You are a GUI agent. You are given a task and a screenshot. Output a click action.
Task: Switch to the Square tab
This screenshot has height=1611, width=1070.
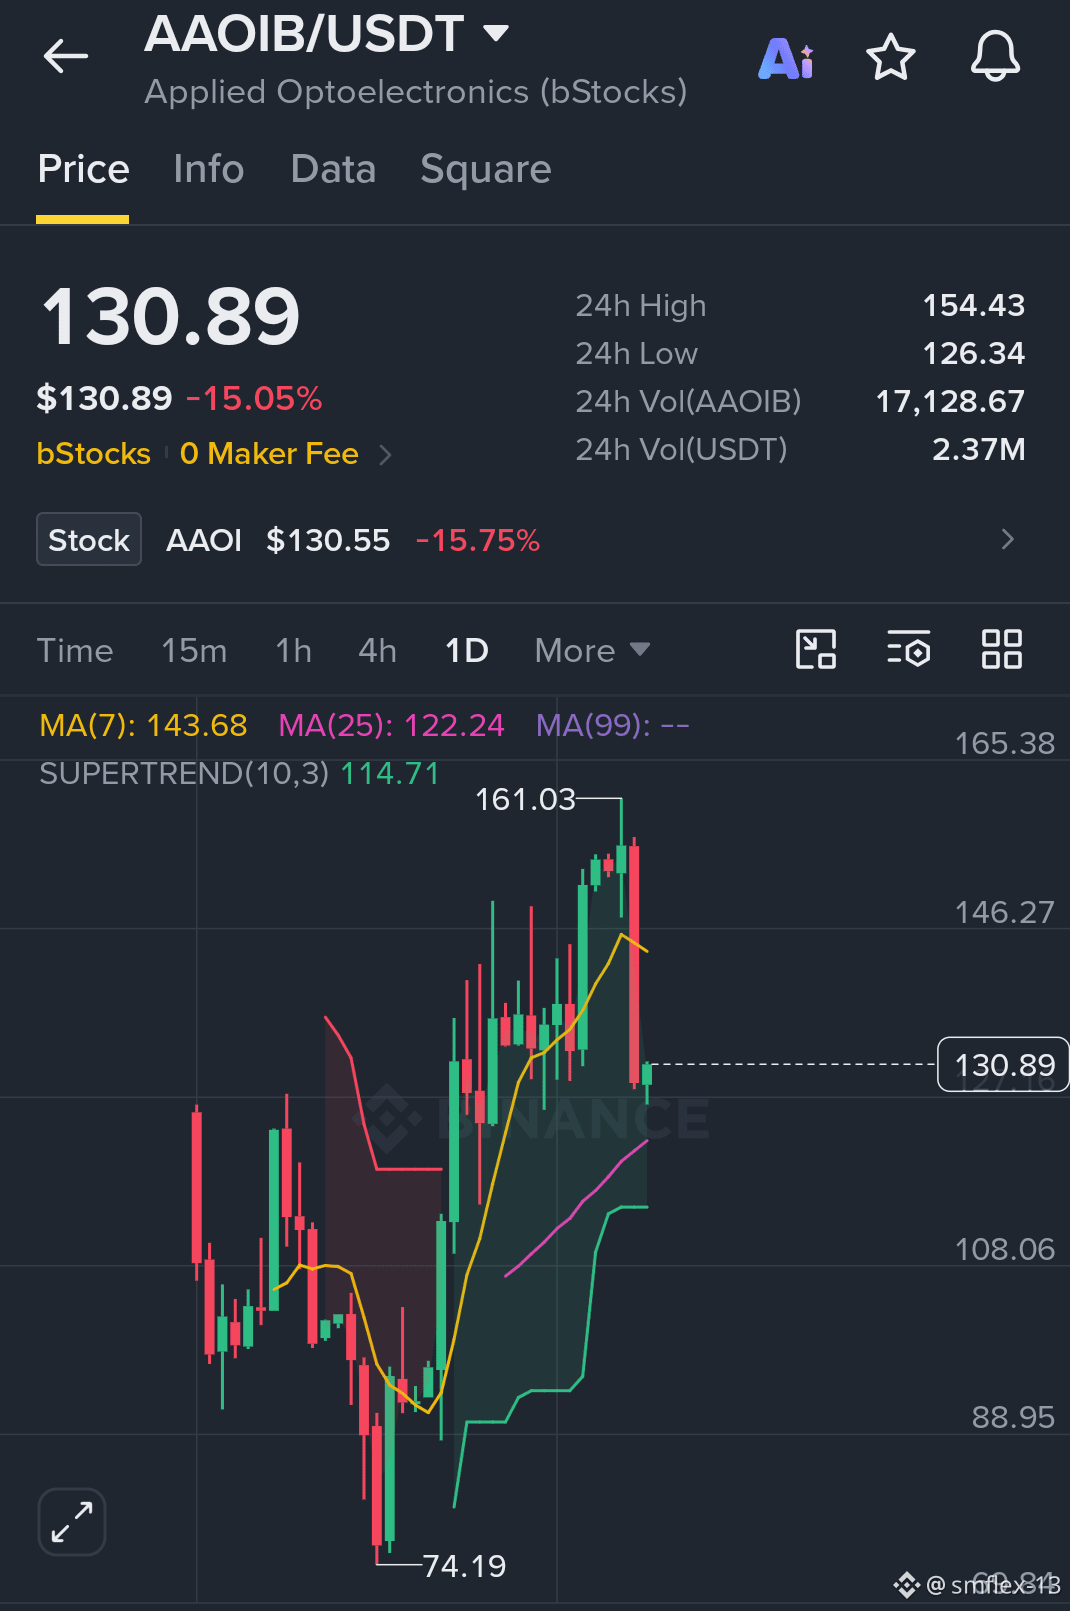coord(485,169)
